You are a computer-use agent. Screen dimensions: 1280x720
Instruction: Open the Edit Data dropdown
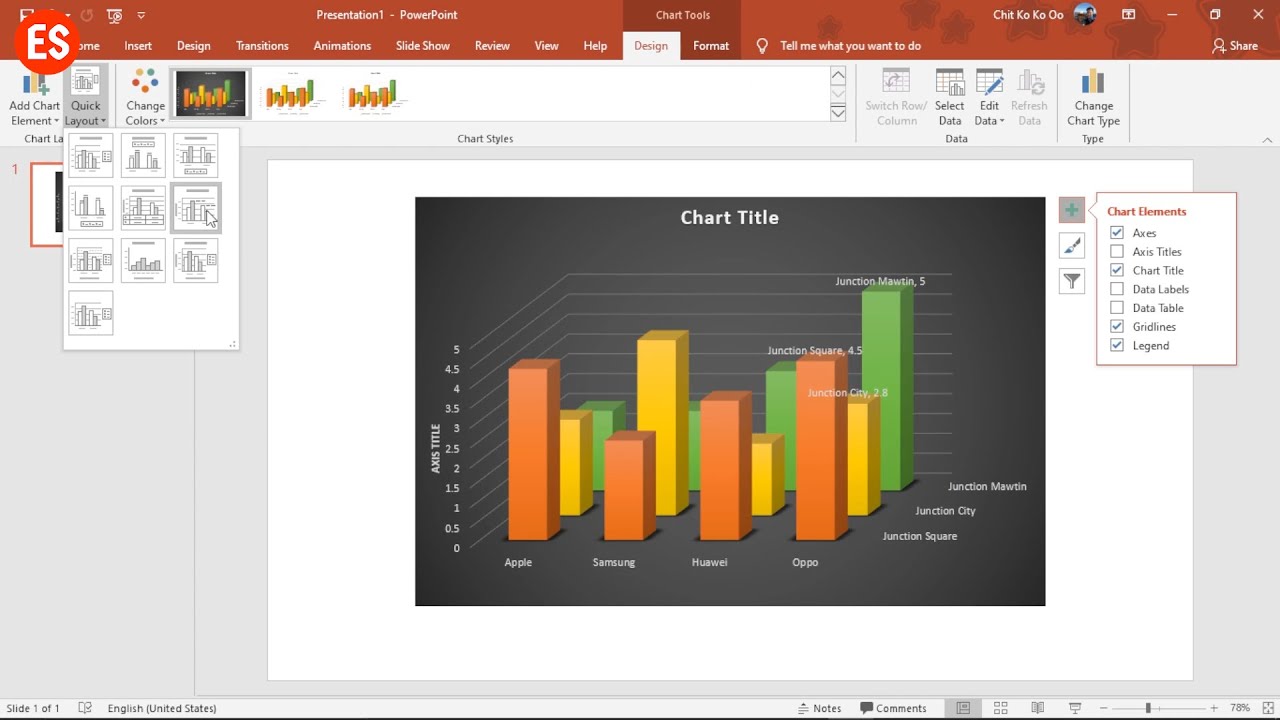click(x=989, y=98)
